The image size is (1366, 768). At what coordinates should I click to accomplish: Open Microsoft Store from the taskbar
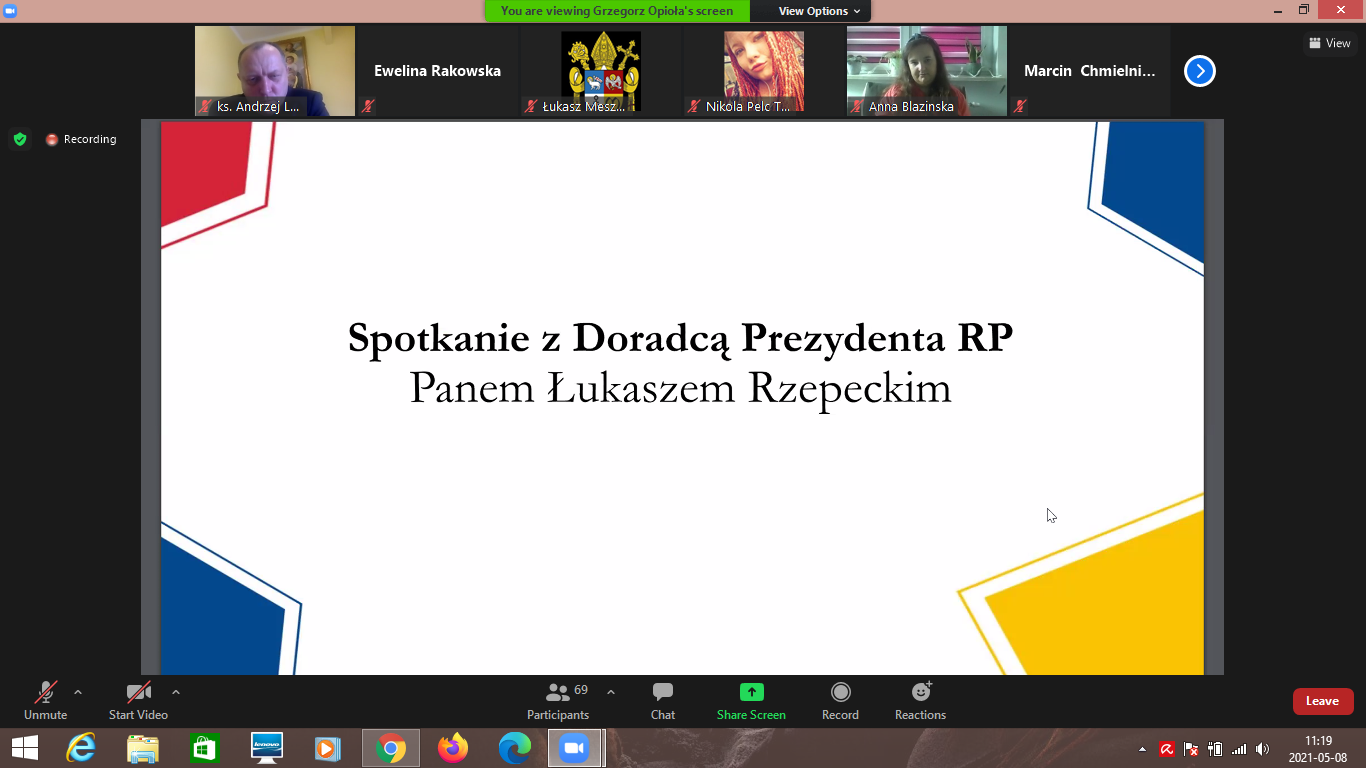(x=205, y=748)
